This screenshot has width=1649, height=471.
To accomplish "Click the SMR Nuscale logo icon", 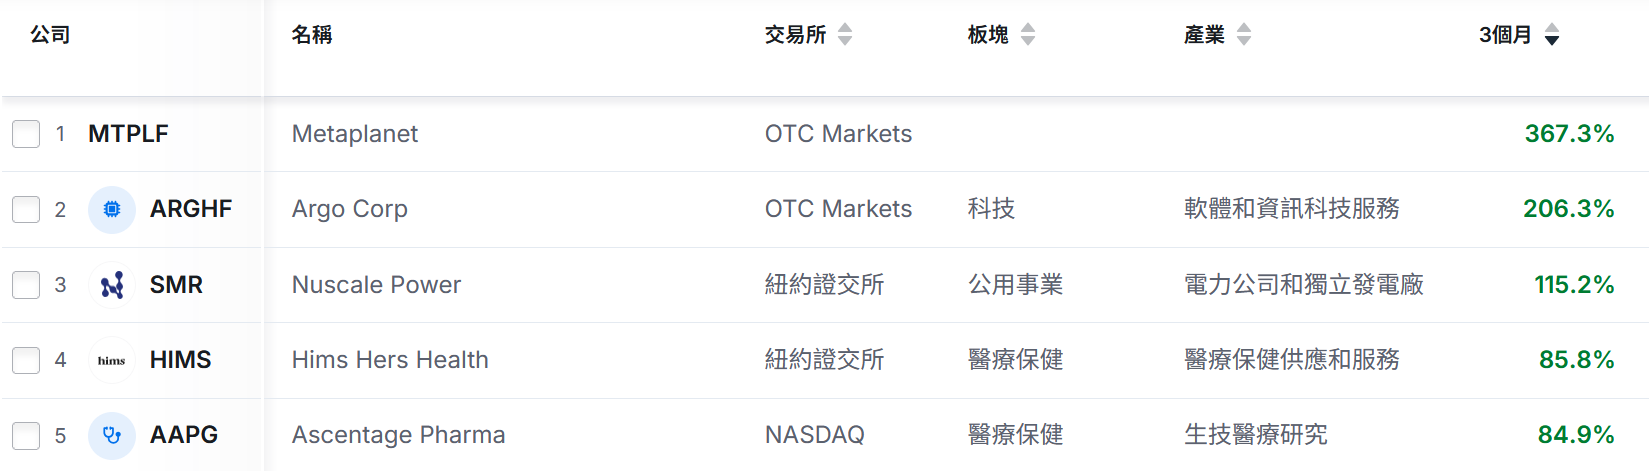I will point(112,285).
